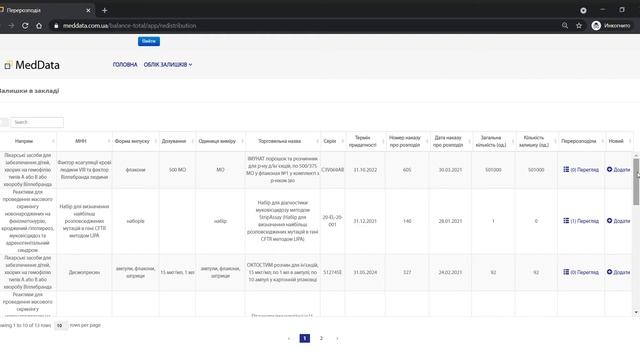Open a new browser tab

(104, 10)
